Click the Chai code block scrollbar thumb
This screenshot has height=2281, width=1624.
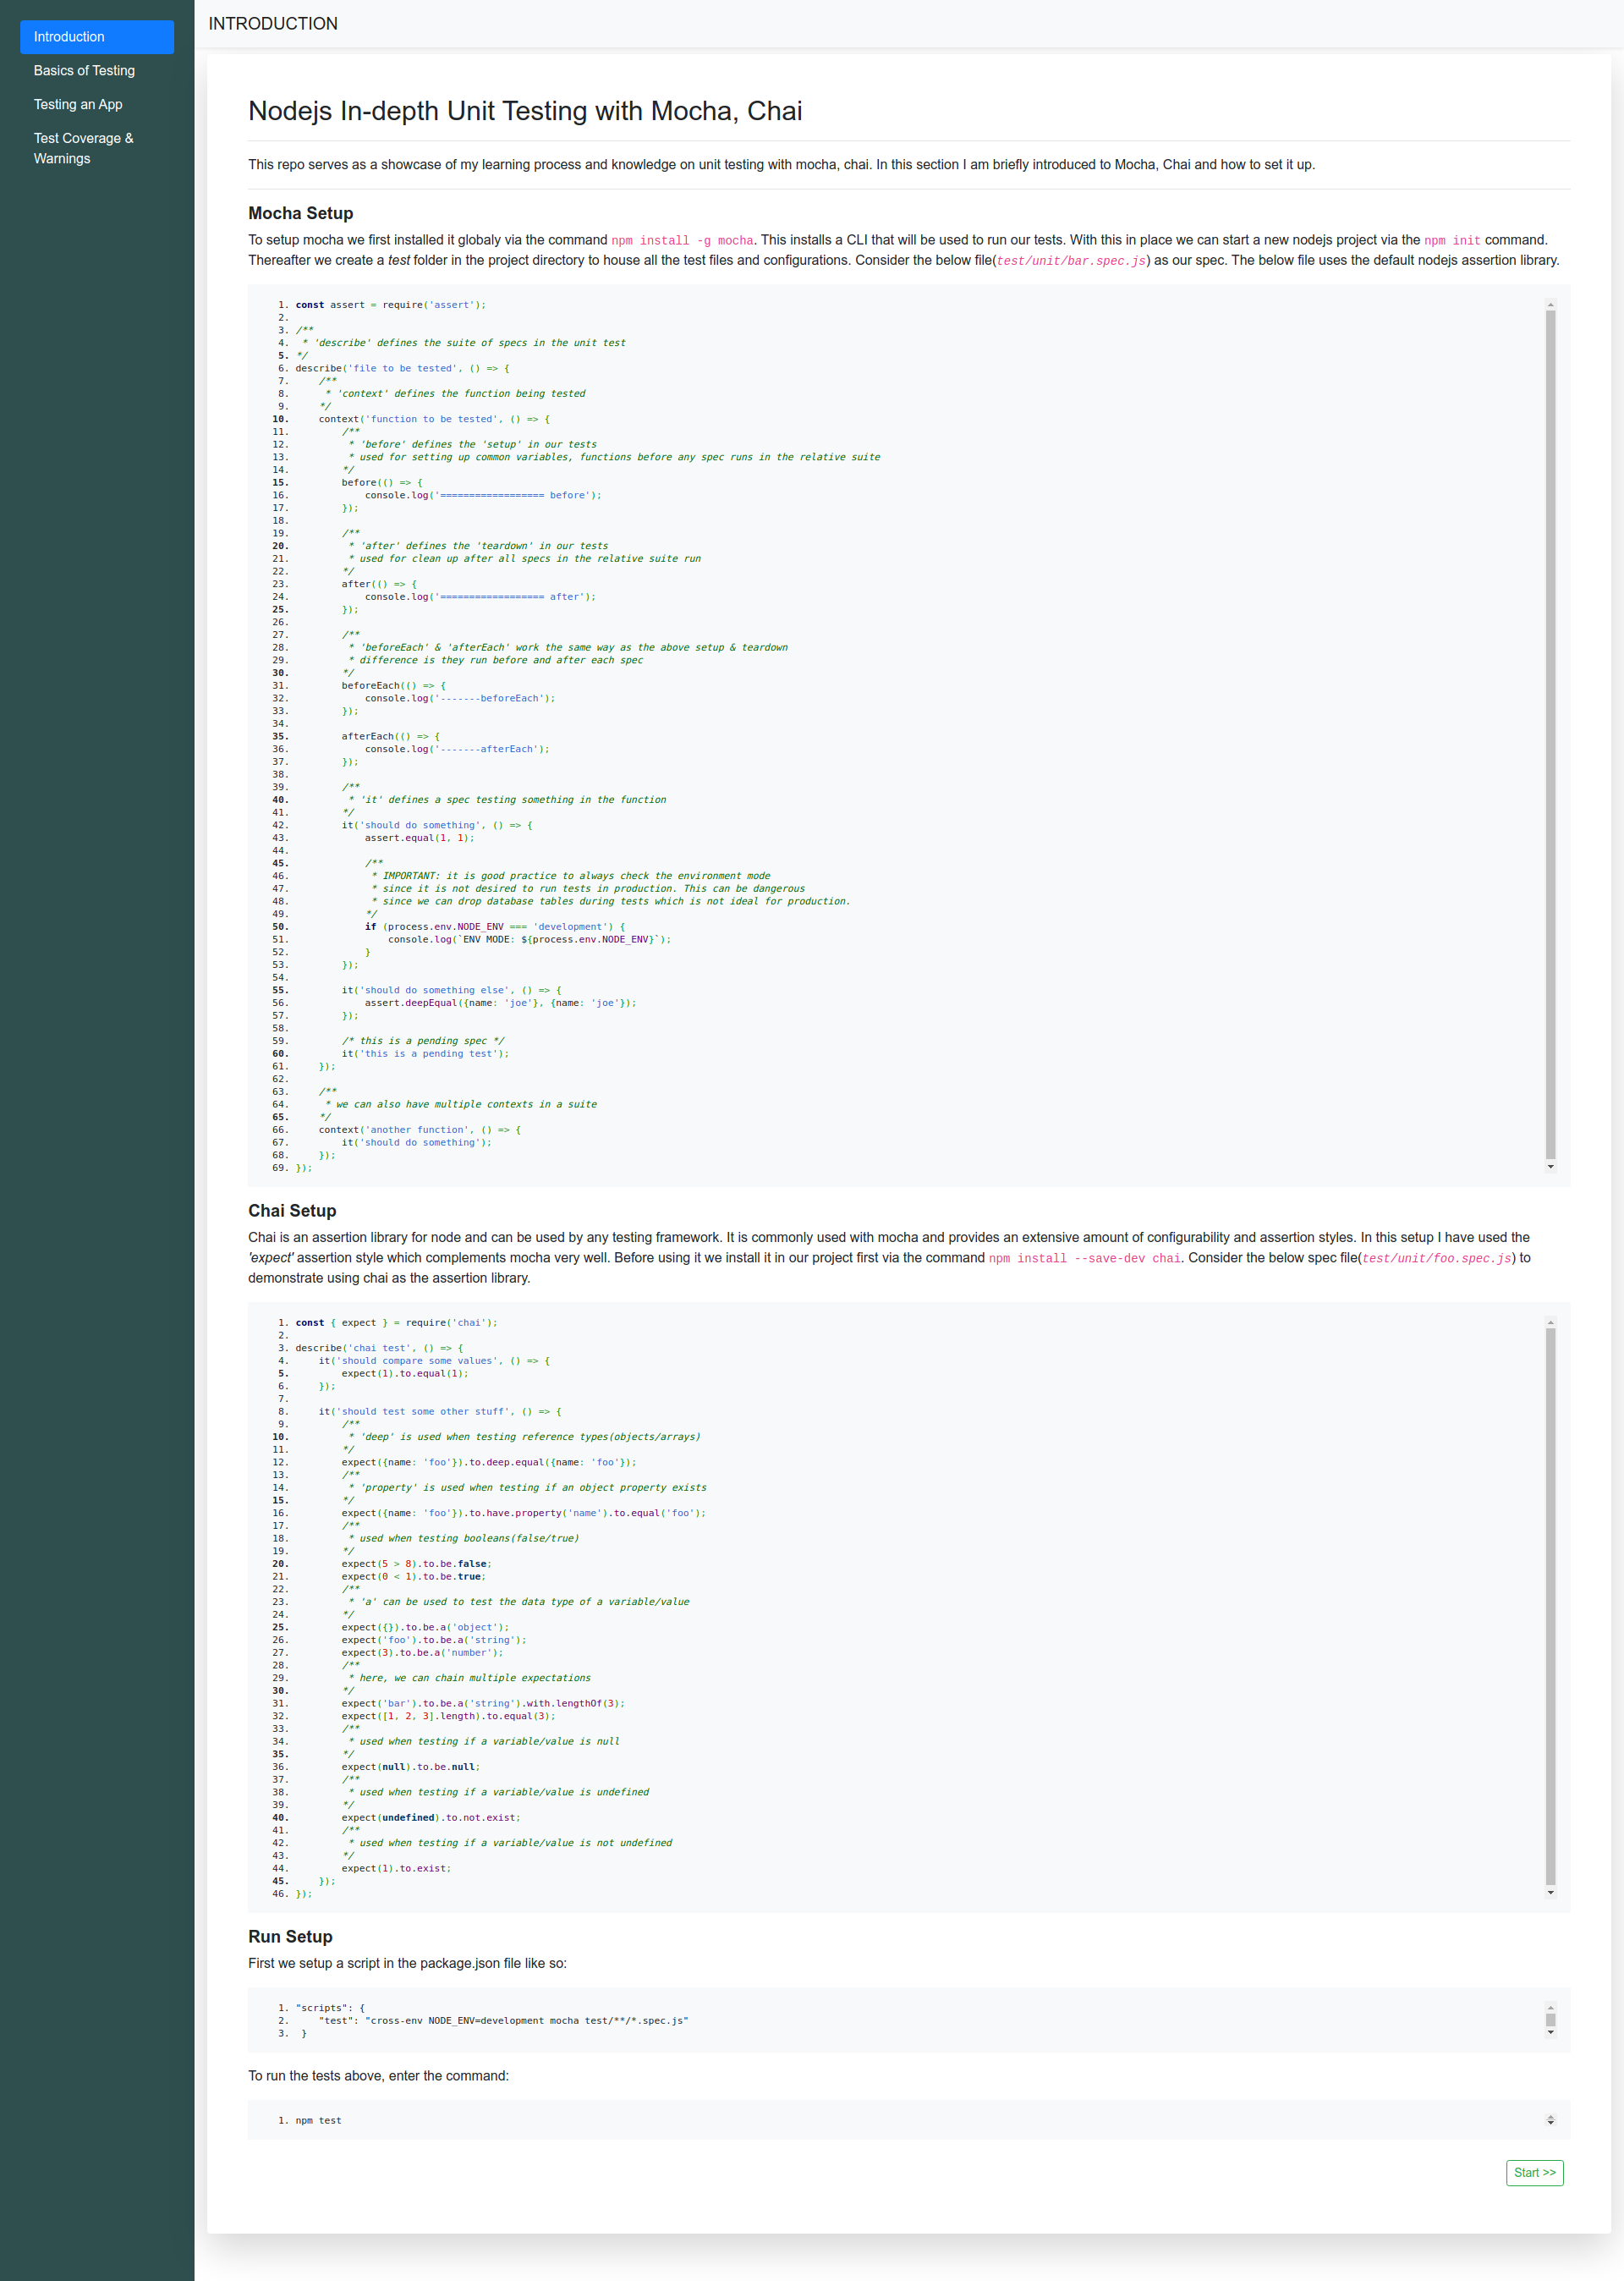(x=1550, y=1607)
